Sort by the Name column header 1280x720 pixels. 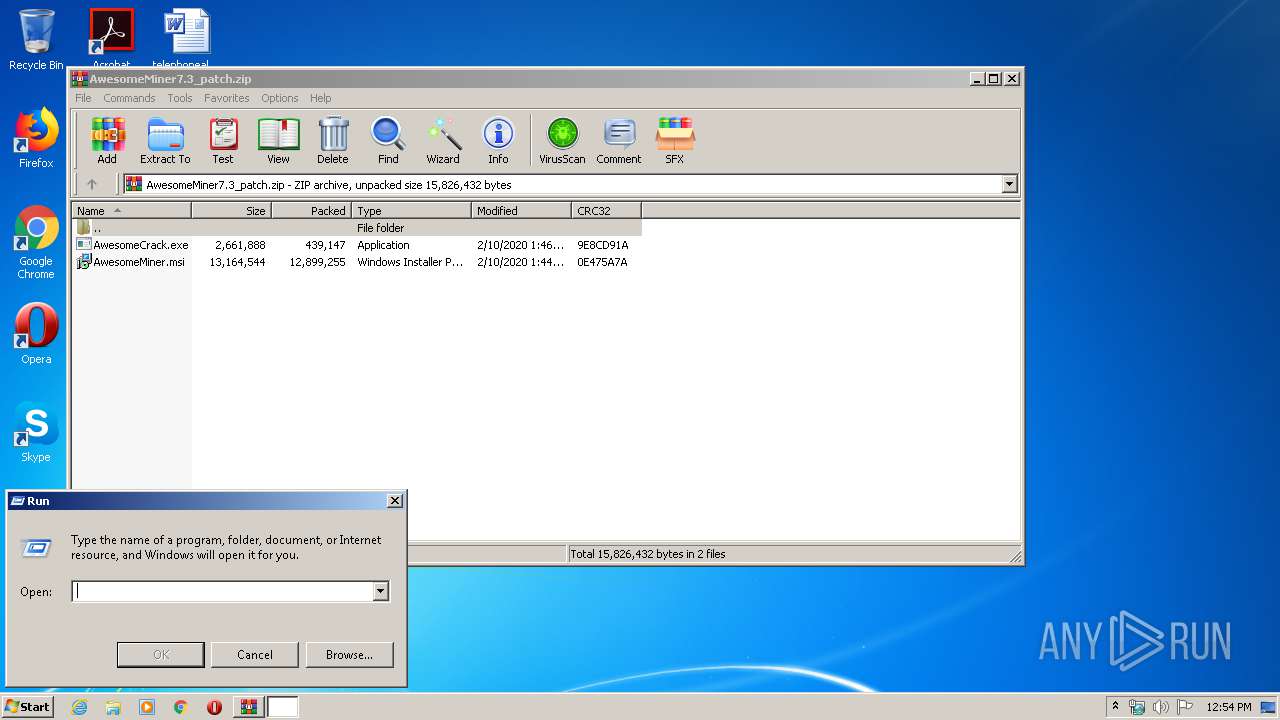(131, 211)
